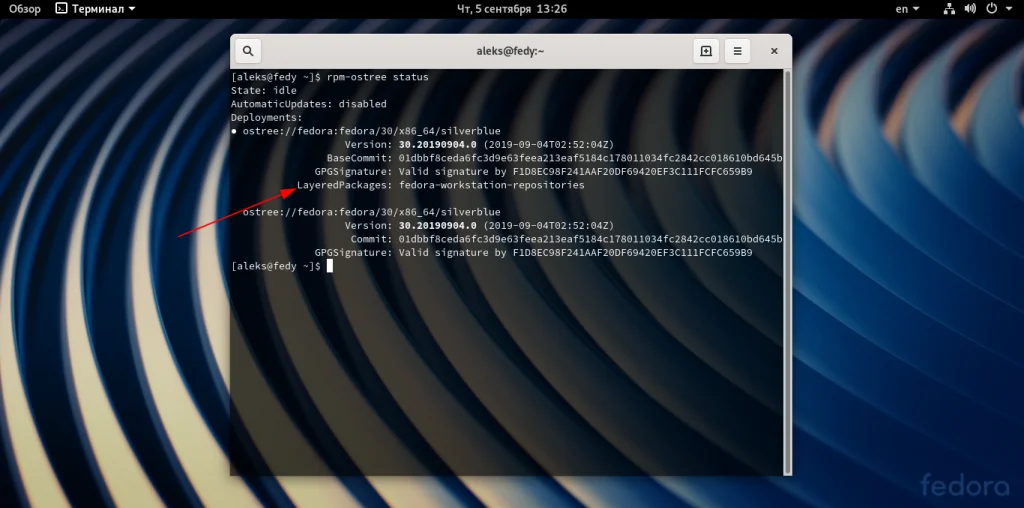Click the terminal prompt cursor on last line
This screenshot has height=508, width=1024.
pyautogui.click(x=330, y=266)
